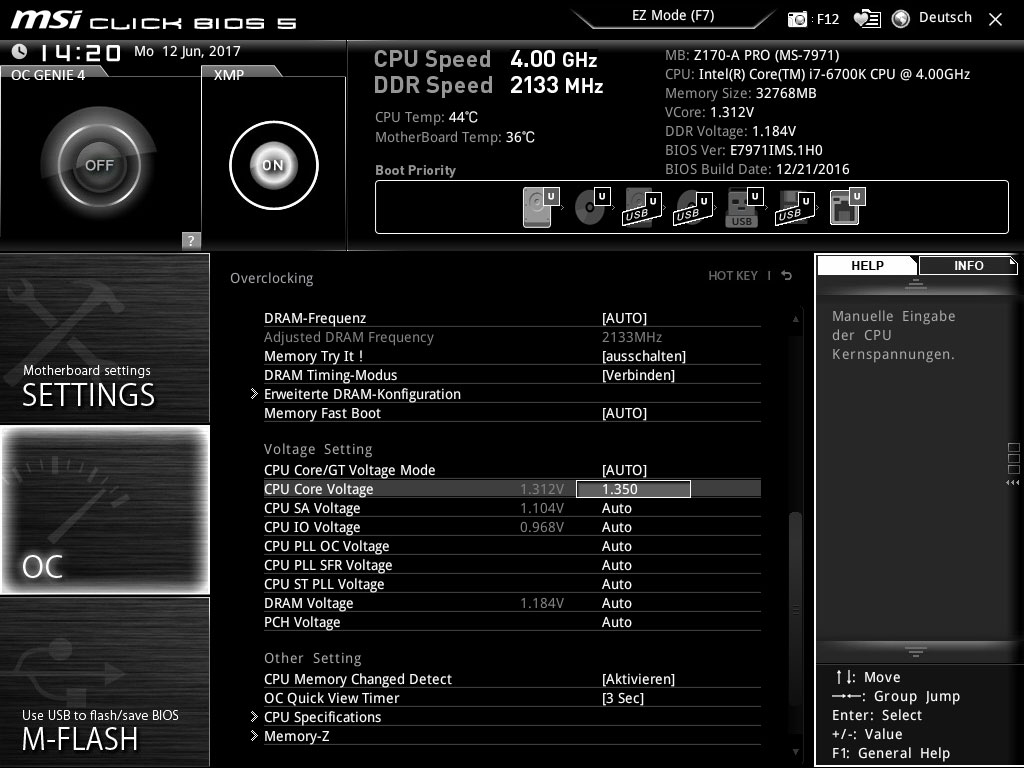Screen dimensions: 1024x768
Task: Select CPU ST PLL Voltage Auto value
Action: 616,583
